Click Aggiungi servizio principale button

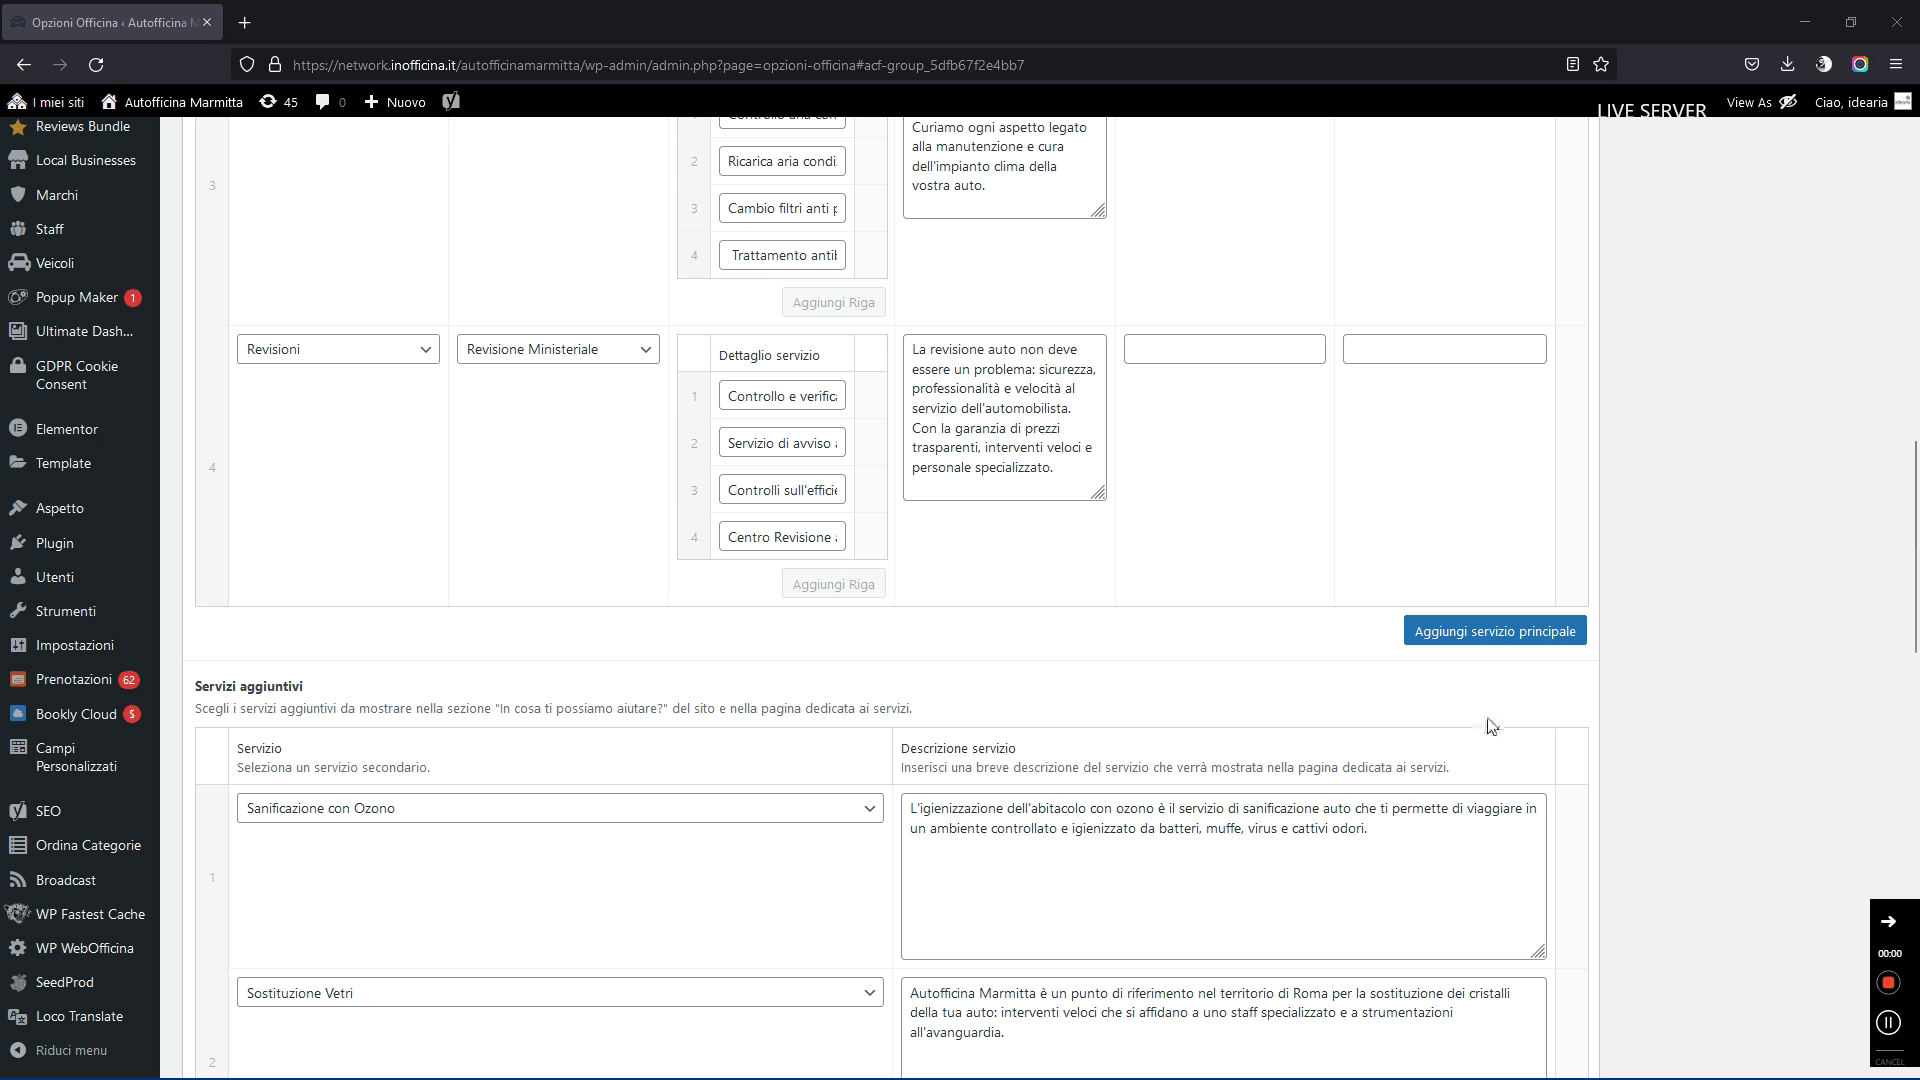point(1497,630)
